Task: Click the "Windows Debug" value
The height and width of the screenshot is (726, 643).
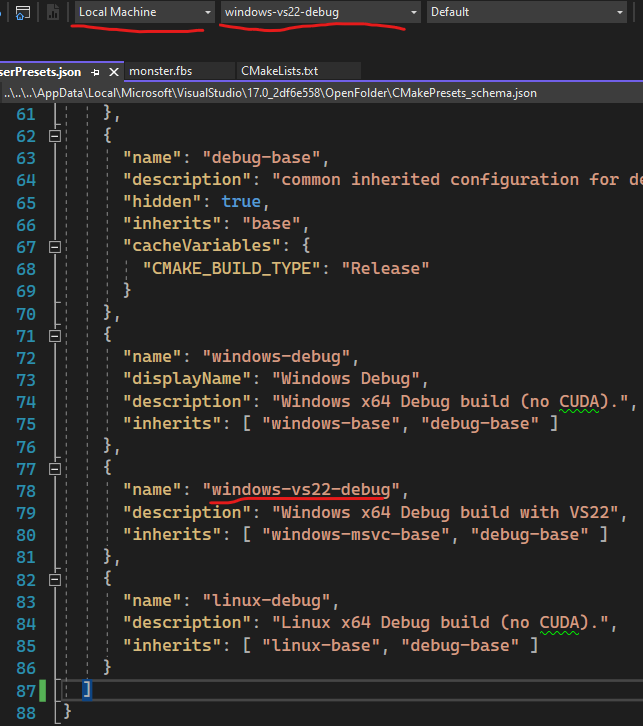Action: [346, 379]
